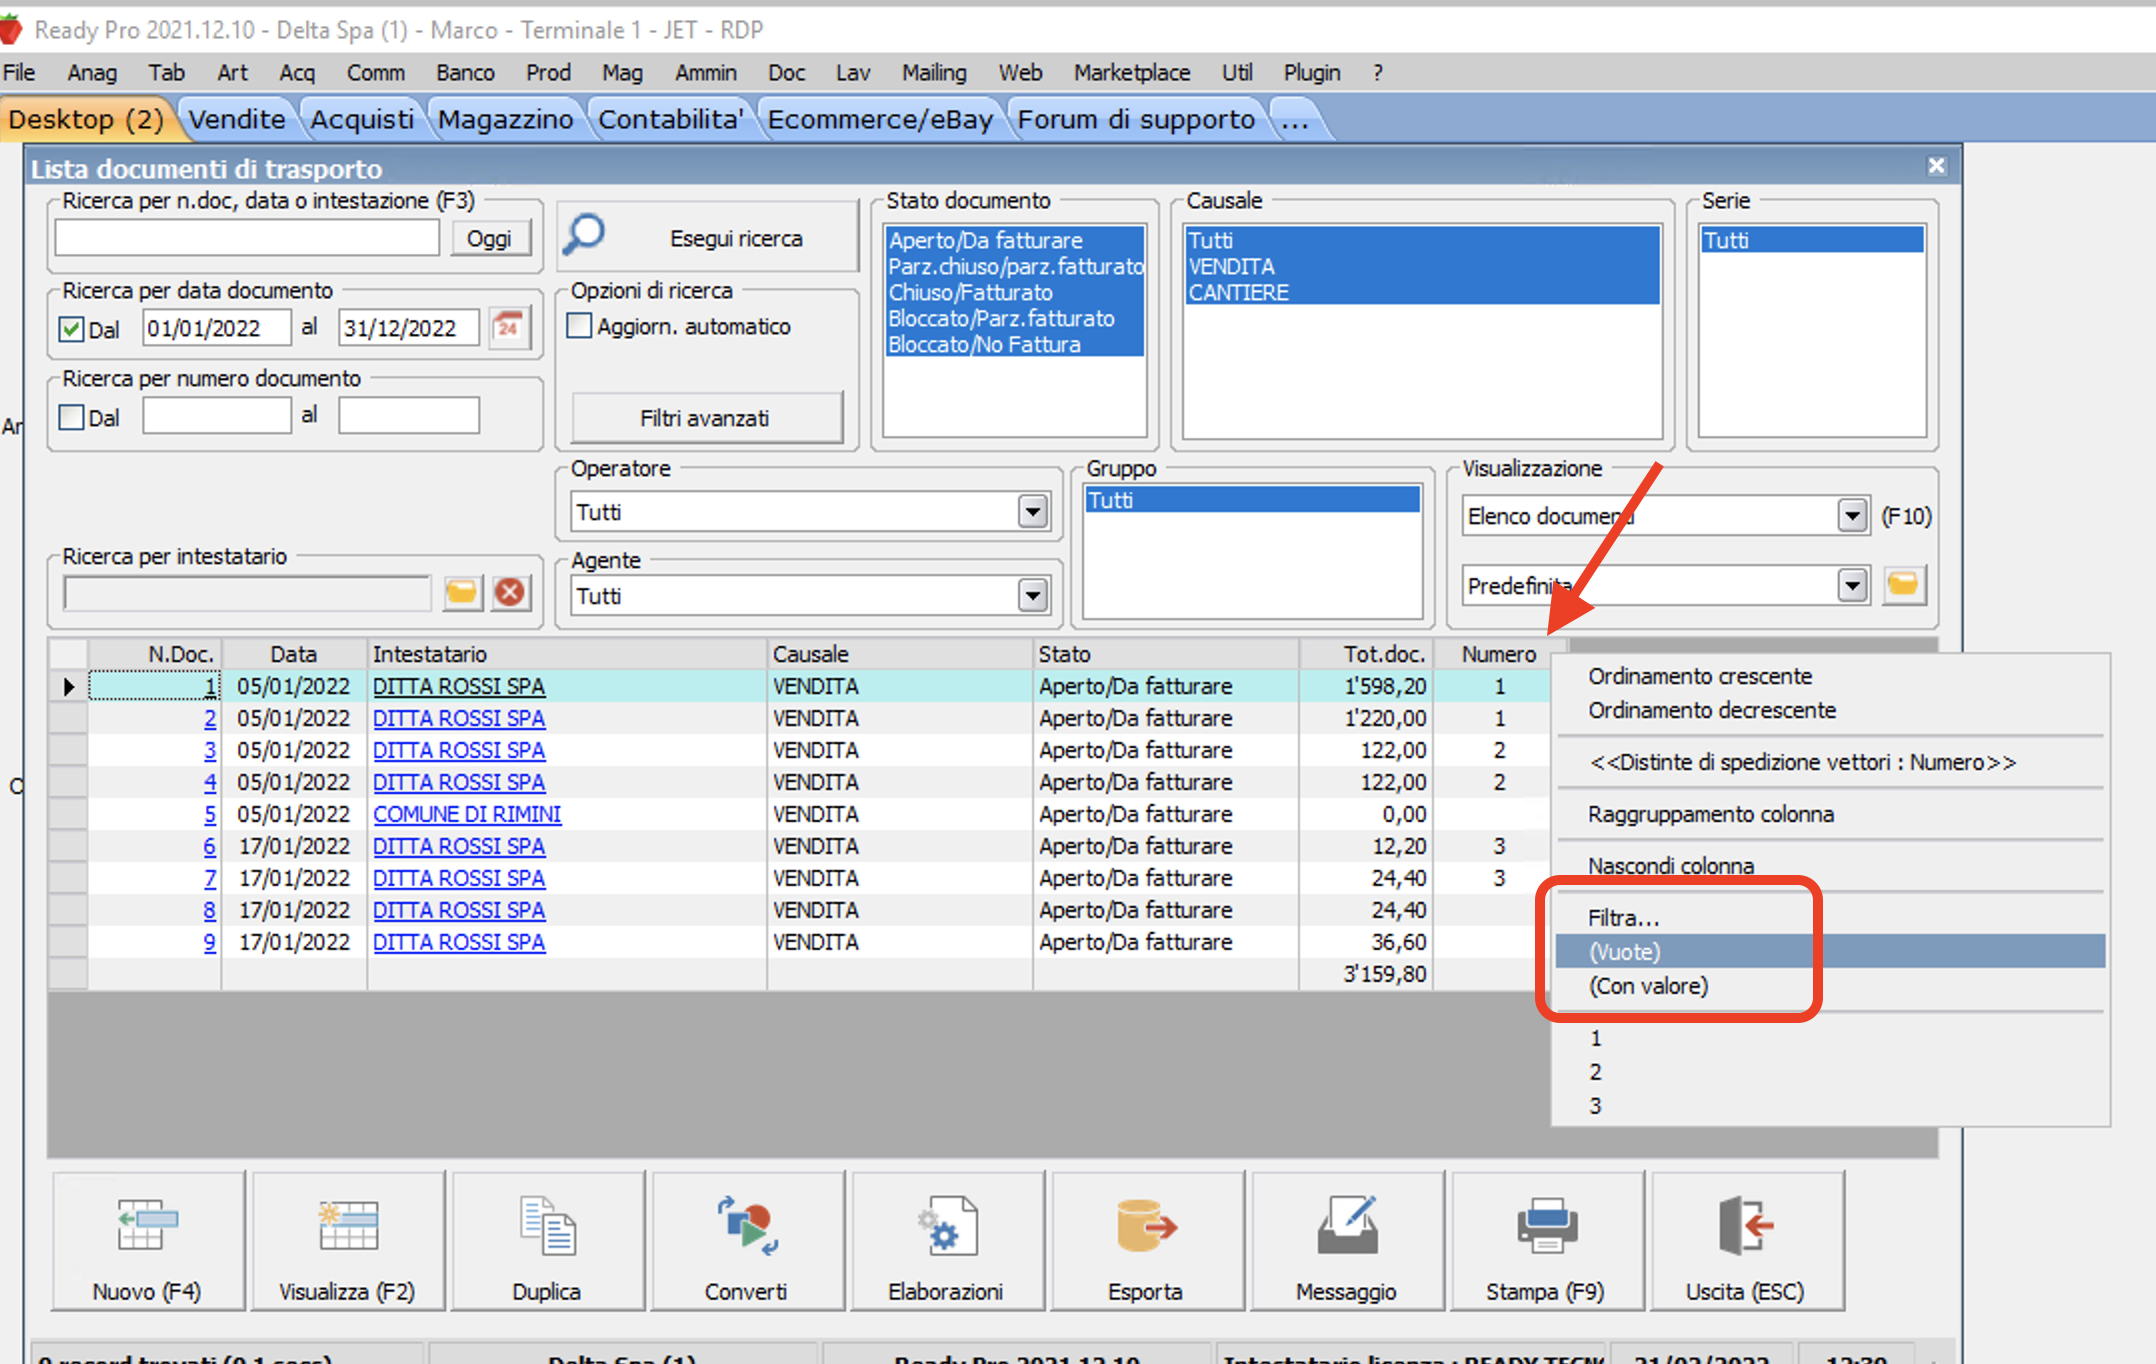Open the Elenco documenti visualizzazione dropdown
Screen dimensions: 2156x1364
tap(1851, 516)
